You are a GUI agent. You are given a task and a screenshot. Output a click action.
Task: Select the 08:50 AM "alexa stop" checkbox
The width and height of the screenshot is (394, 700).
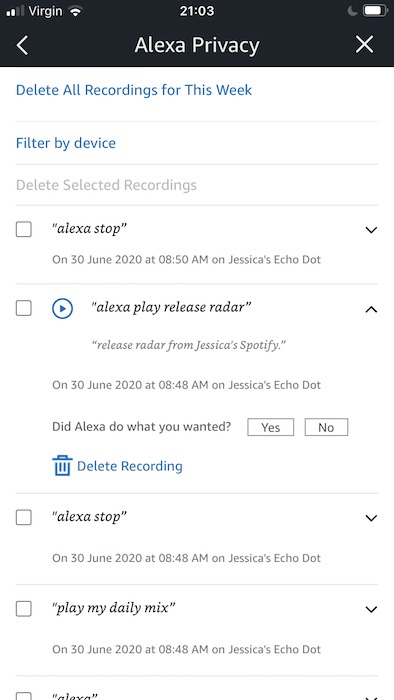pos(24,229)
